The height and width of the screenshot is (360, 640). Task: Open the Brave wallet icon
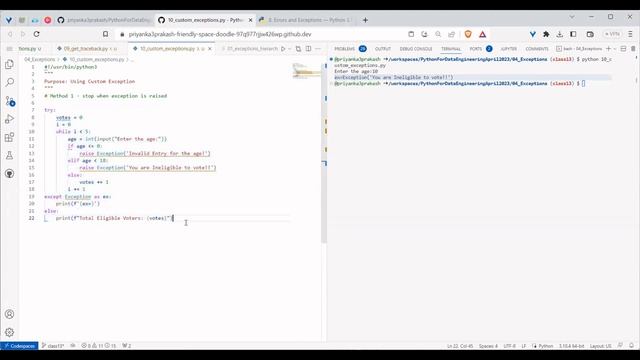pyautogui.click(x=590, y=34)
